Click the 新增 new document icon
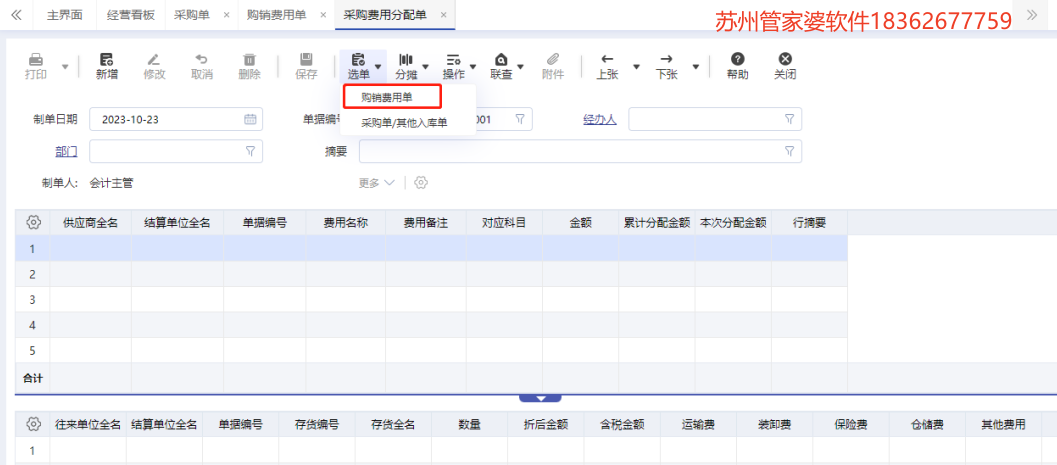The image size is (1057, 465). [x=107, y=60]
